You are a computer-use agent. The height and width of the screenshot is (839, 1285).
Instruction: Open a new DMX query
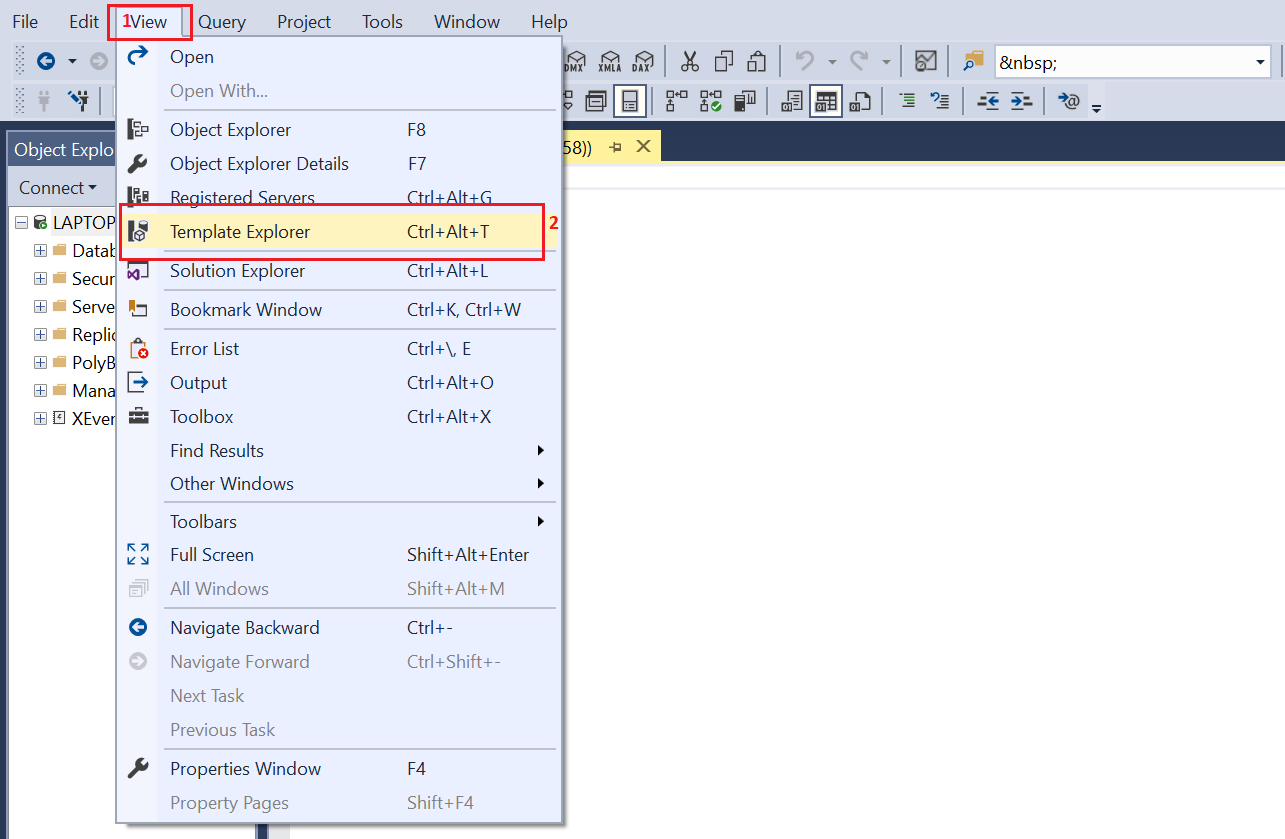[x=574, y=61]
